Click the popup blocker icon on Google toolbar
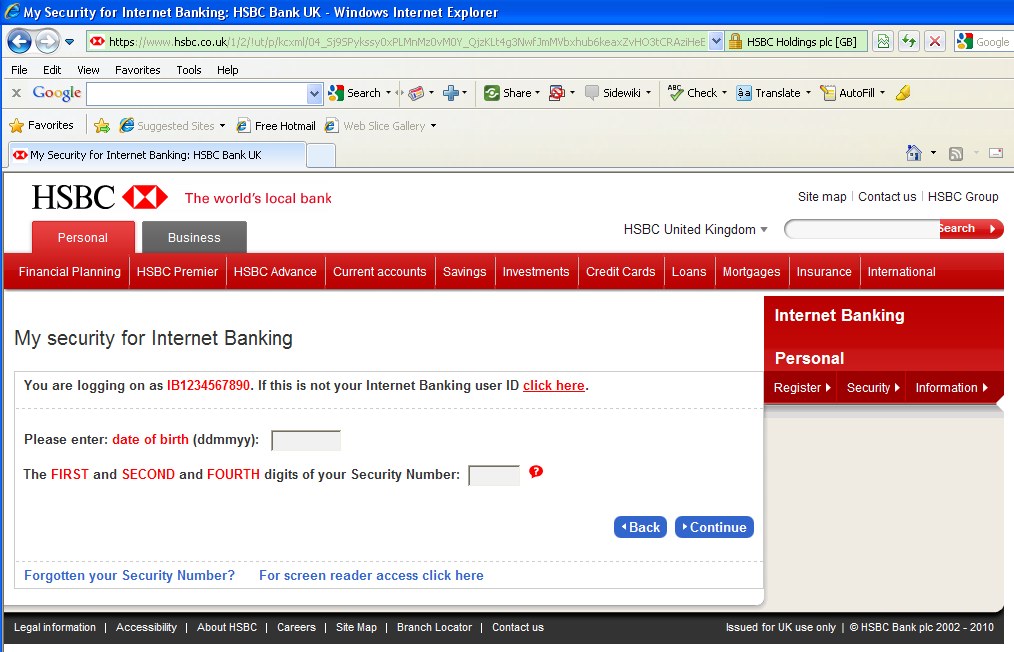This screenshot has height=652, width=1014. click(556, 93)
